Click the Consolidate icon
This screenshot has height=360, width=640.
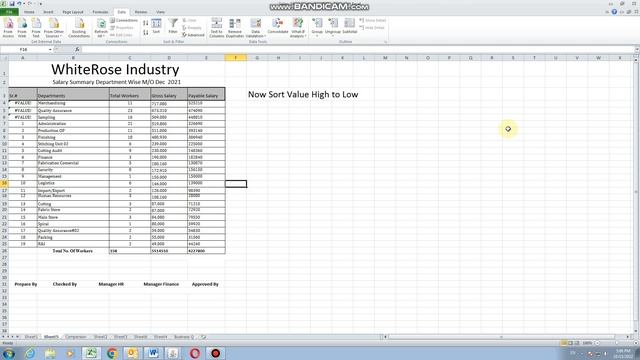(x=278, y=27)
